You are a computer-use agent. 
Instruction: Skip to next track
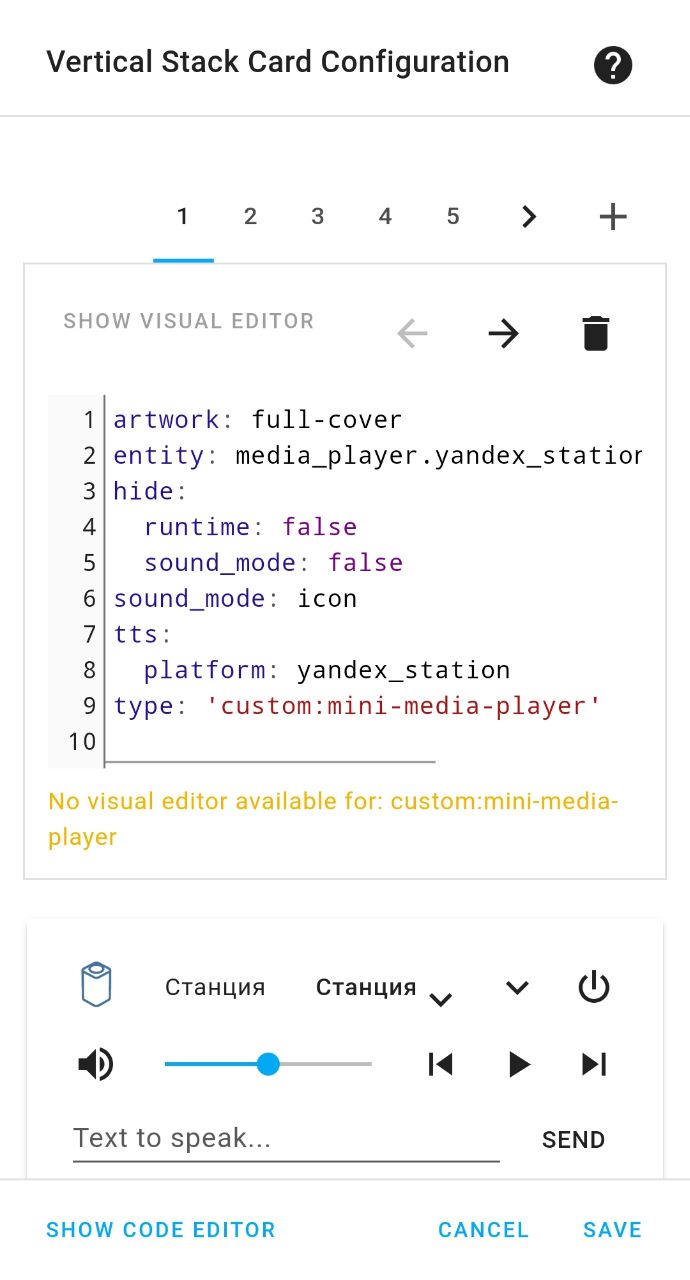tap(594, 1065)
